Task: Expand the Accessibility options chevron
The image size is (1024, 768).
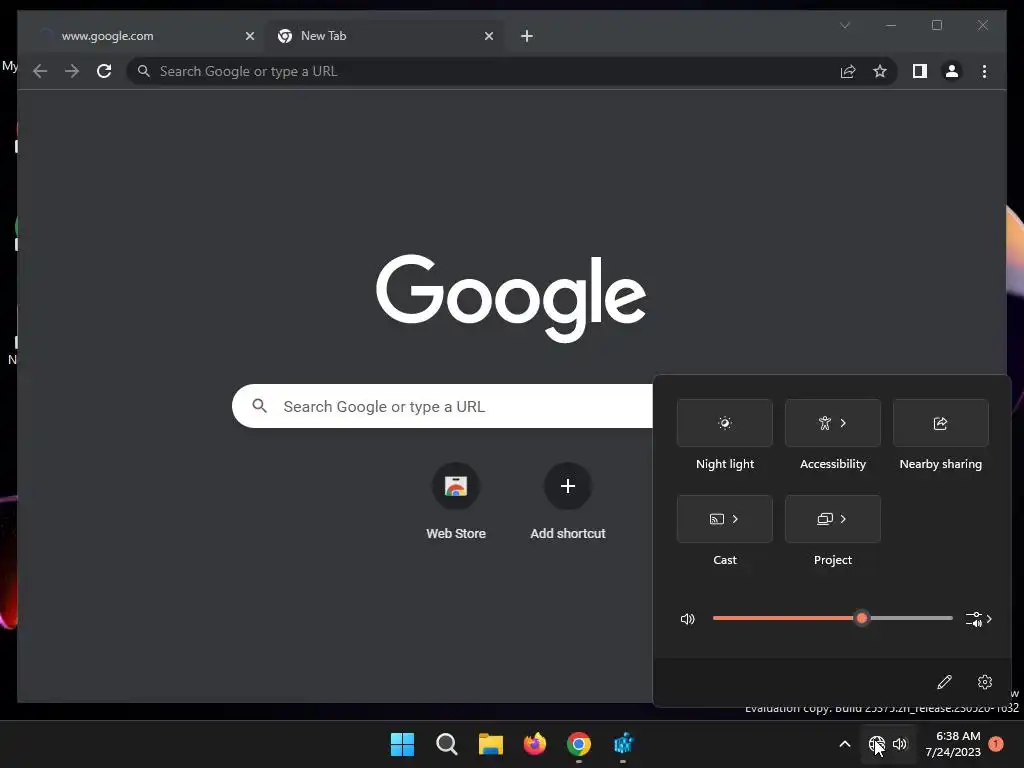Action: click(x=843, y=423)
